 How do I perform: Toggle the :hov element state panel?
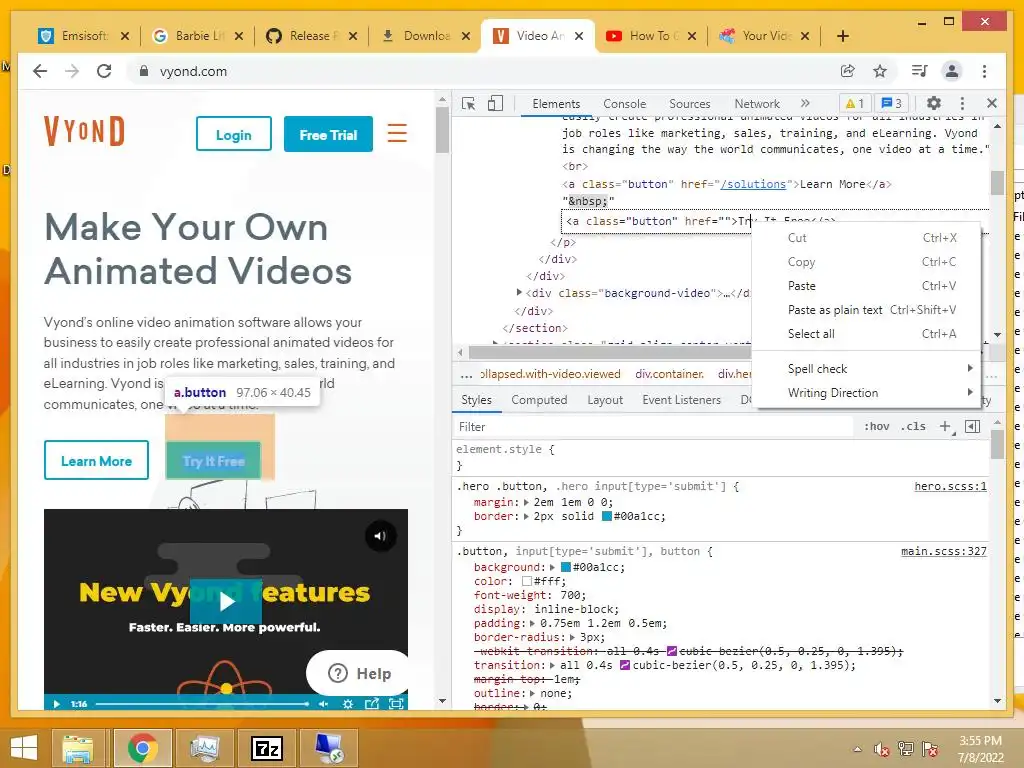876,426
